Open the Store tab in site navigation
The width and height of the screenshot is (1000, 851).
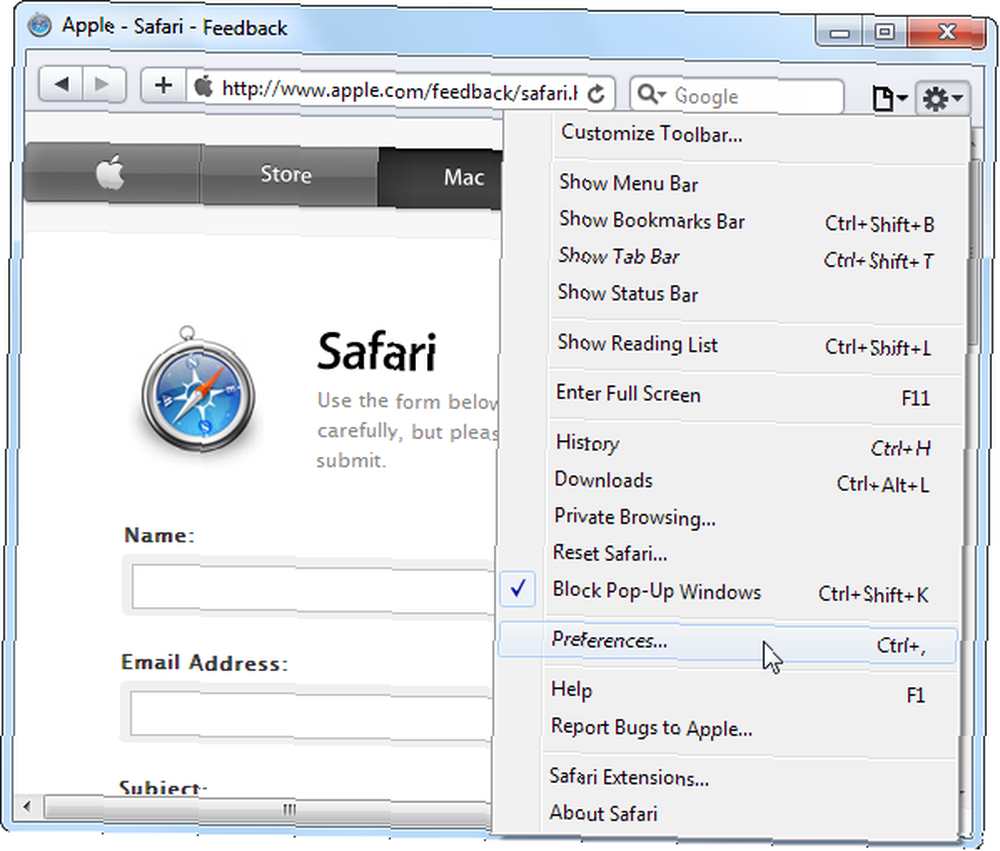click(289, 174)
